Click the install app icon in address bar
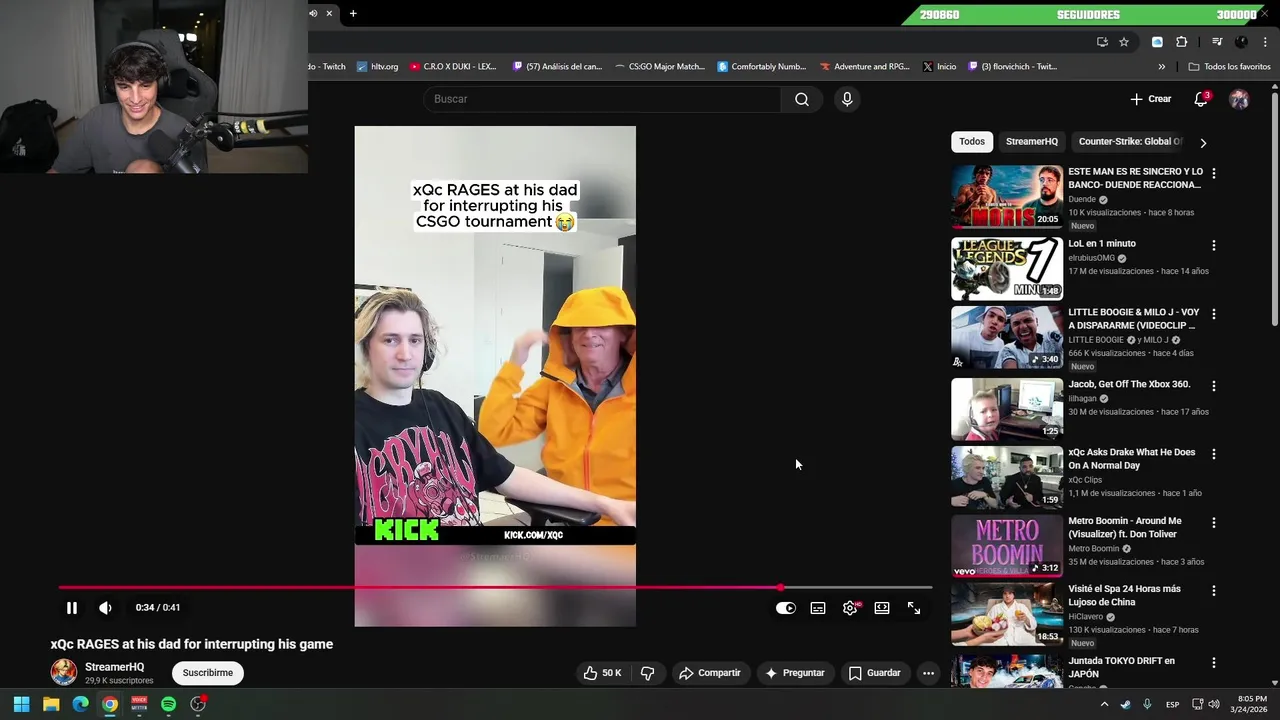 tap(1102, 42)
